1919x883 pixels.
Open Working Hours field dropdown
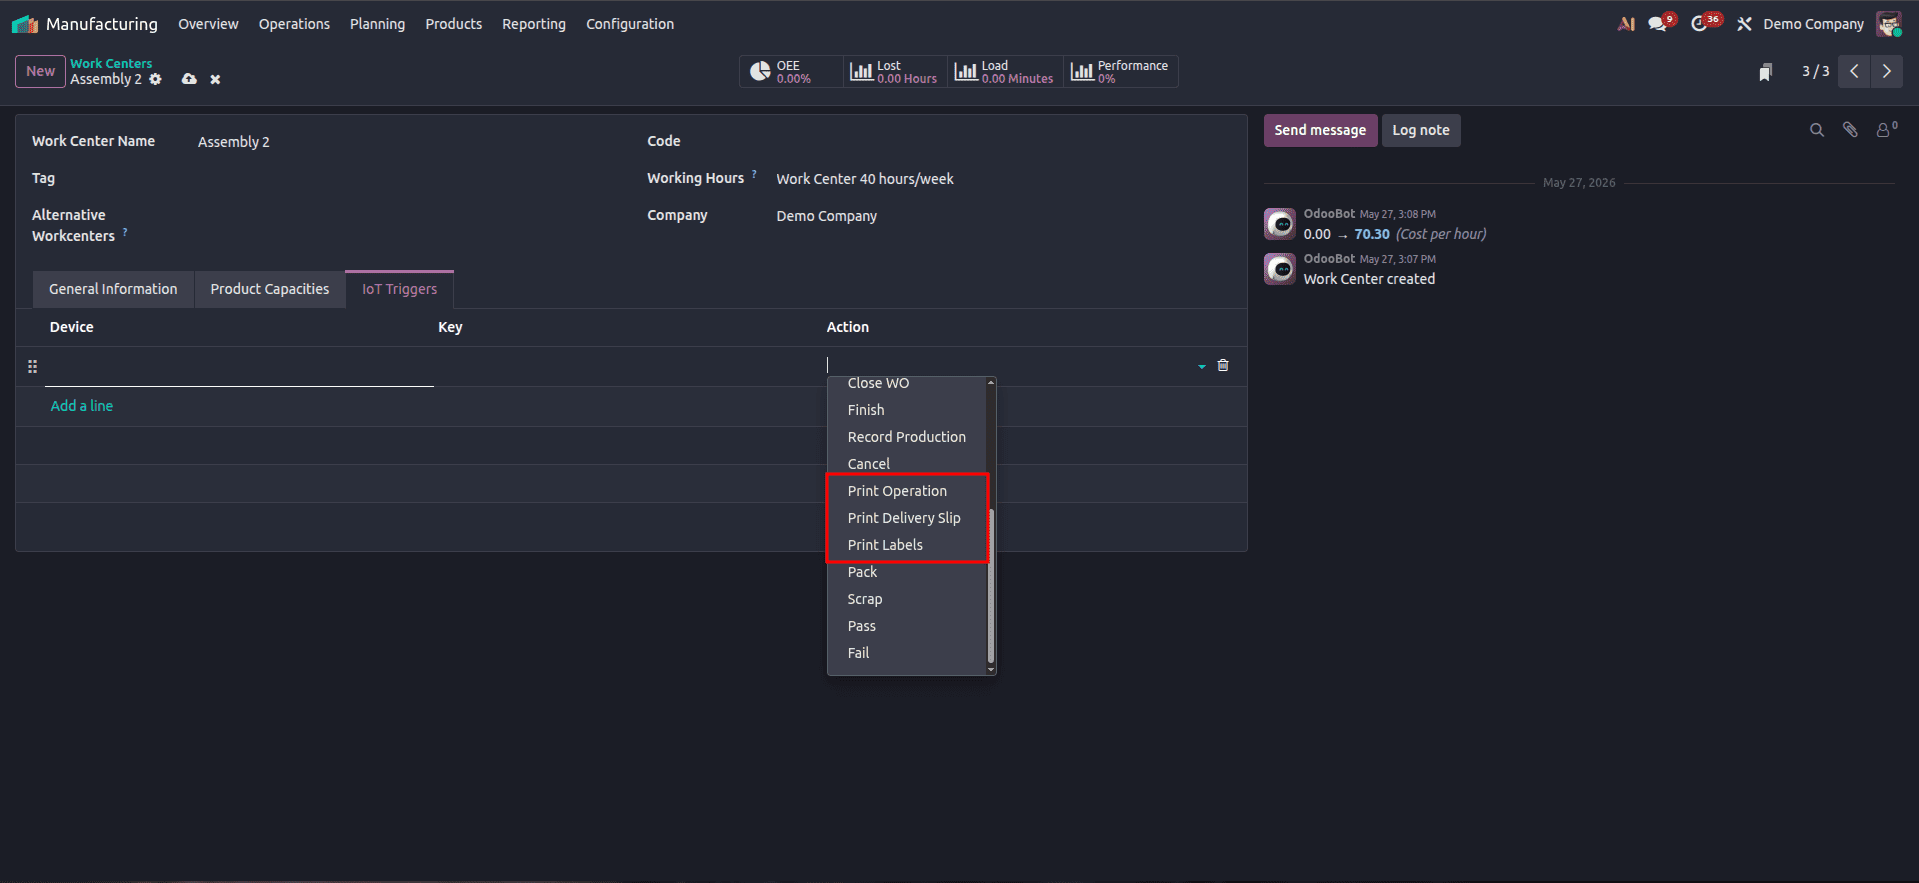tap(1003, 179)
